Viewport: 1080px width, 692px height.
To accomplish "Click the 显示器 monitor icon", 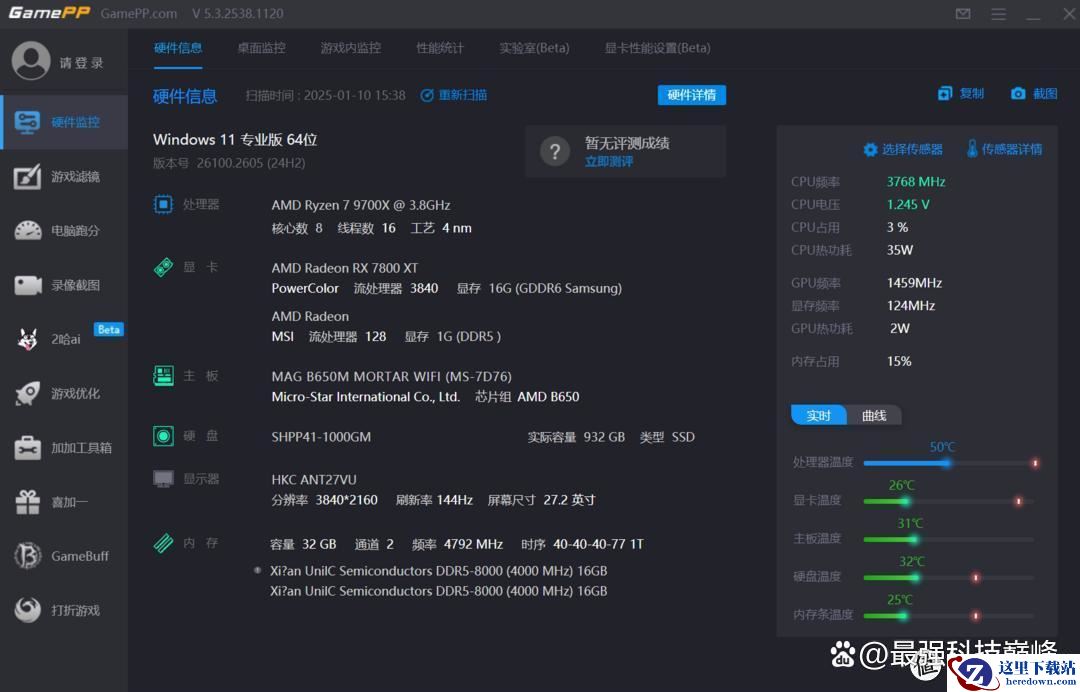I will point(163,479).
